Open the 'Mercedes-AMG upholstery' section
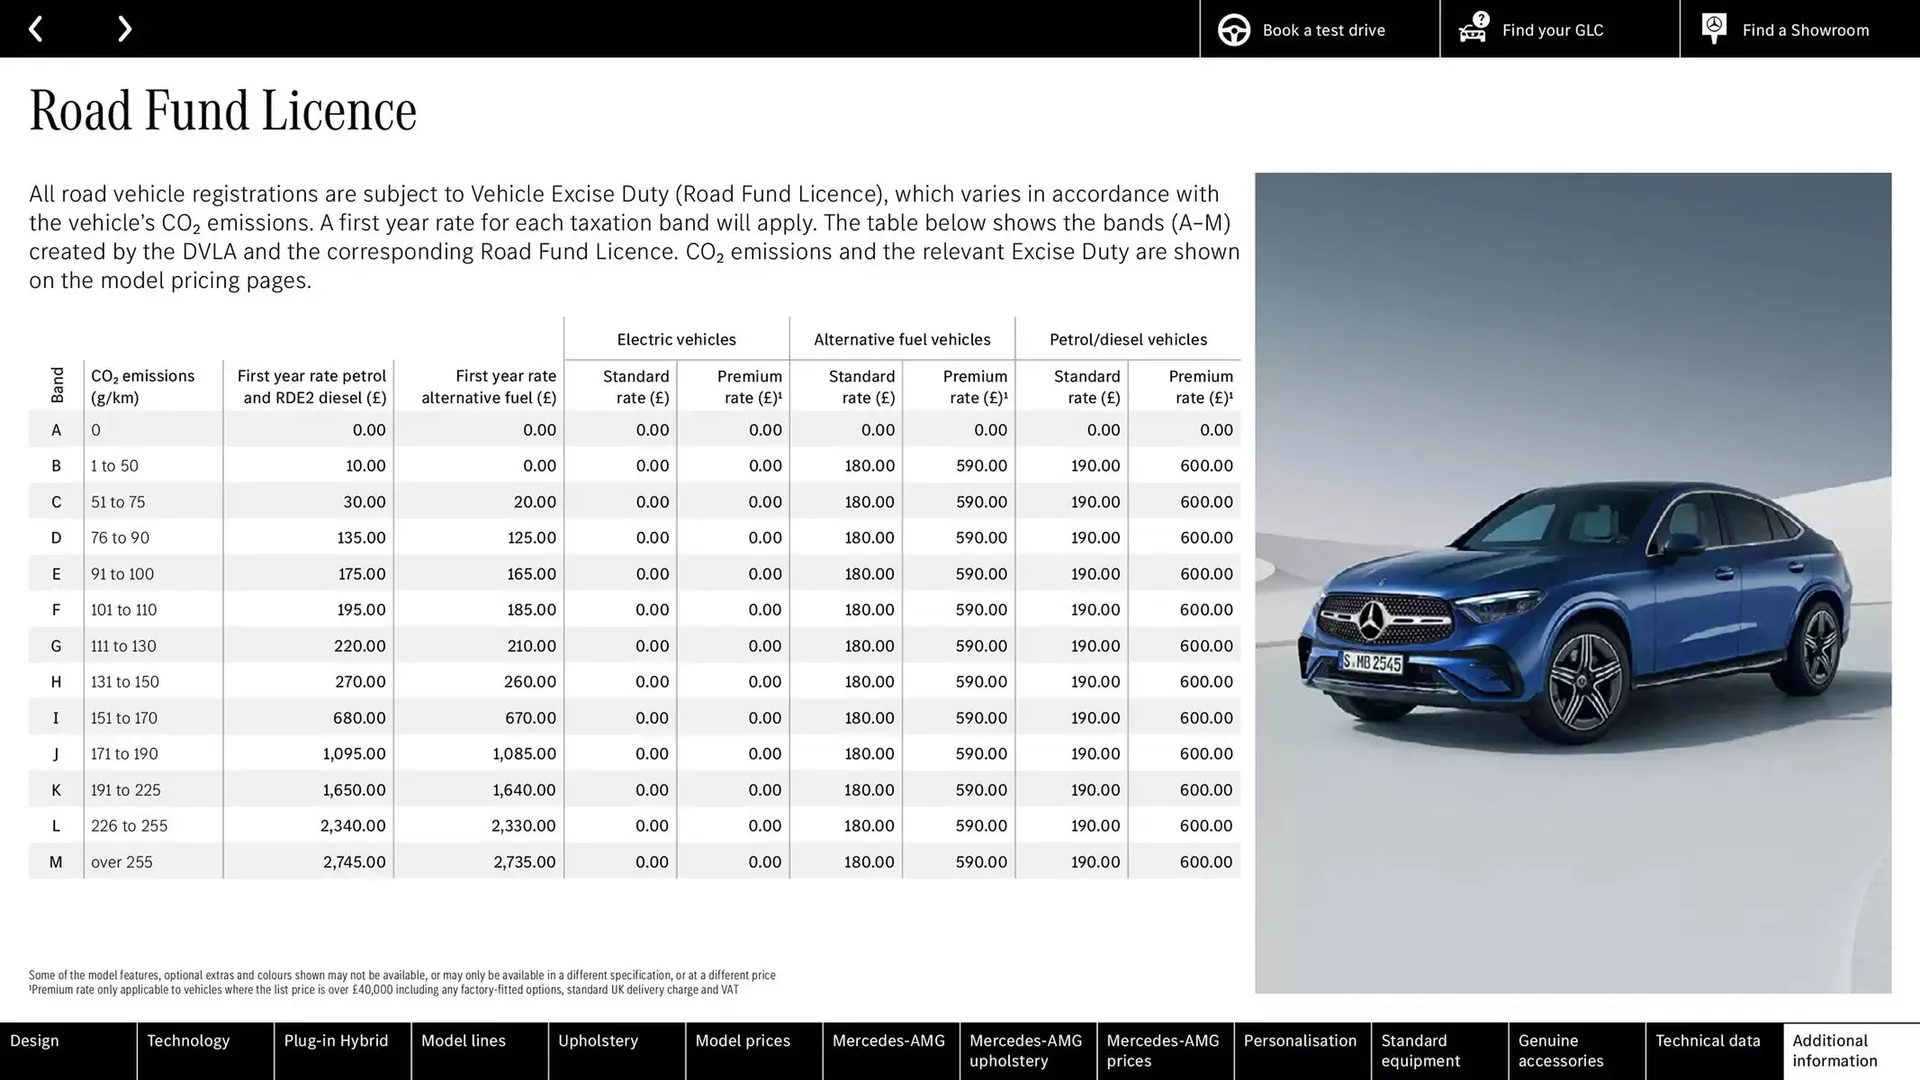 1026,1050
